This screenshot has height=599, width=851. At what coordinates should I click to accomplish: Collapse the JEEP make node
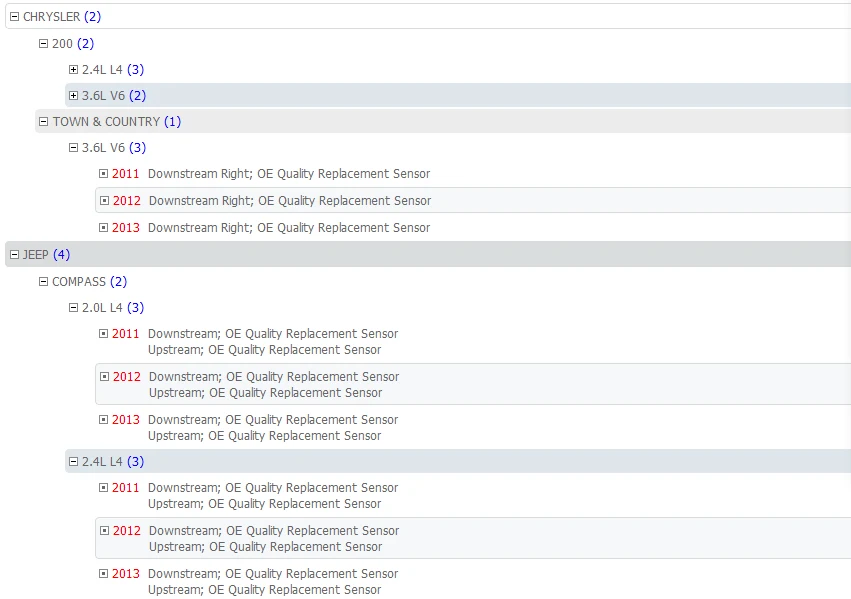click(15, 254)
